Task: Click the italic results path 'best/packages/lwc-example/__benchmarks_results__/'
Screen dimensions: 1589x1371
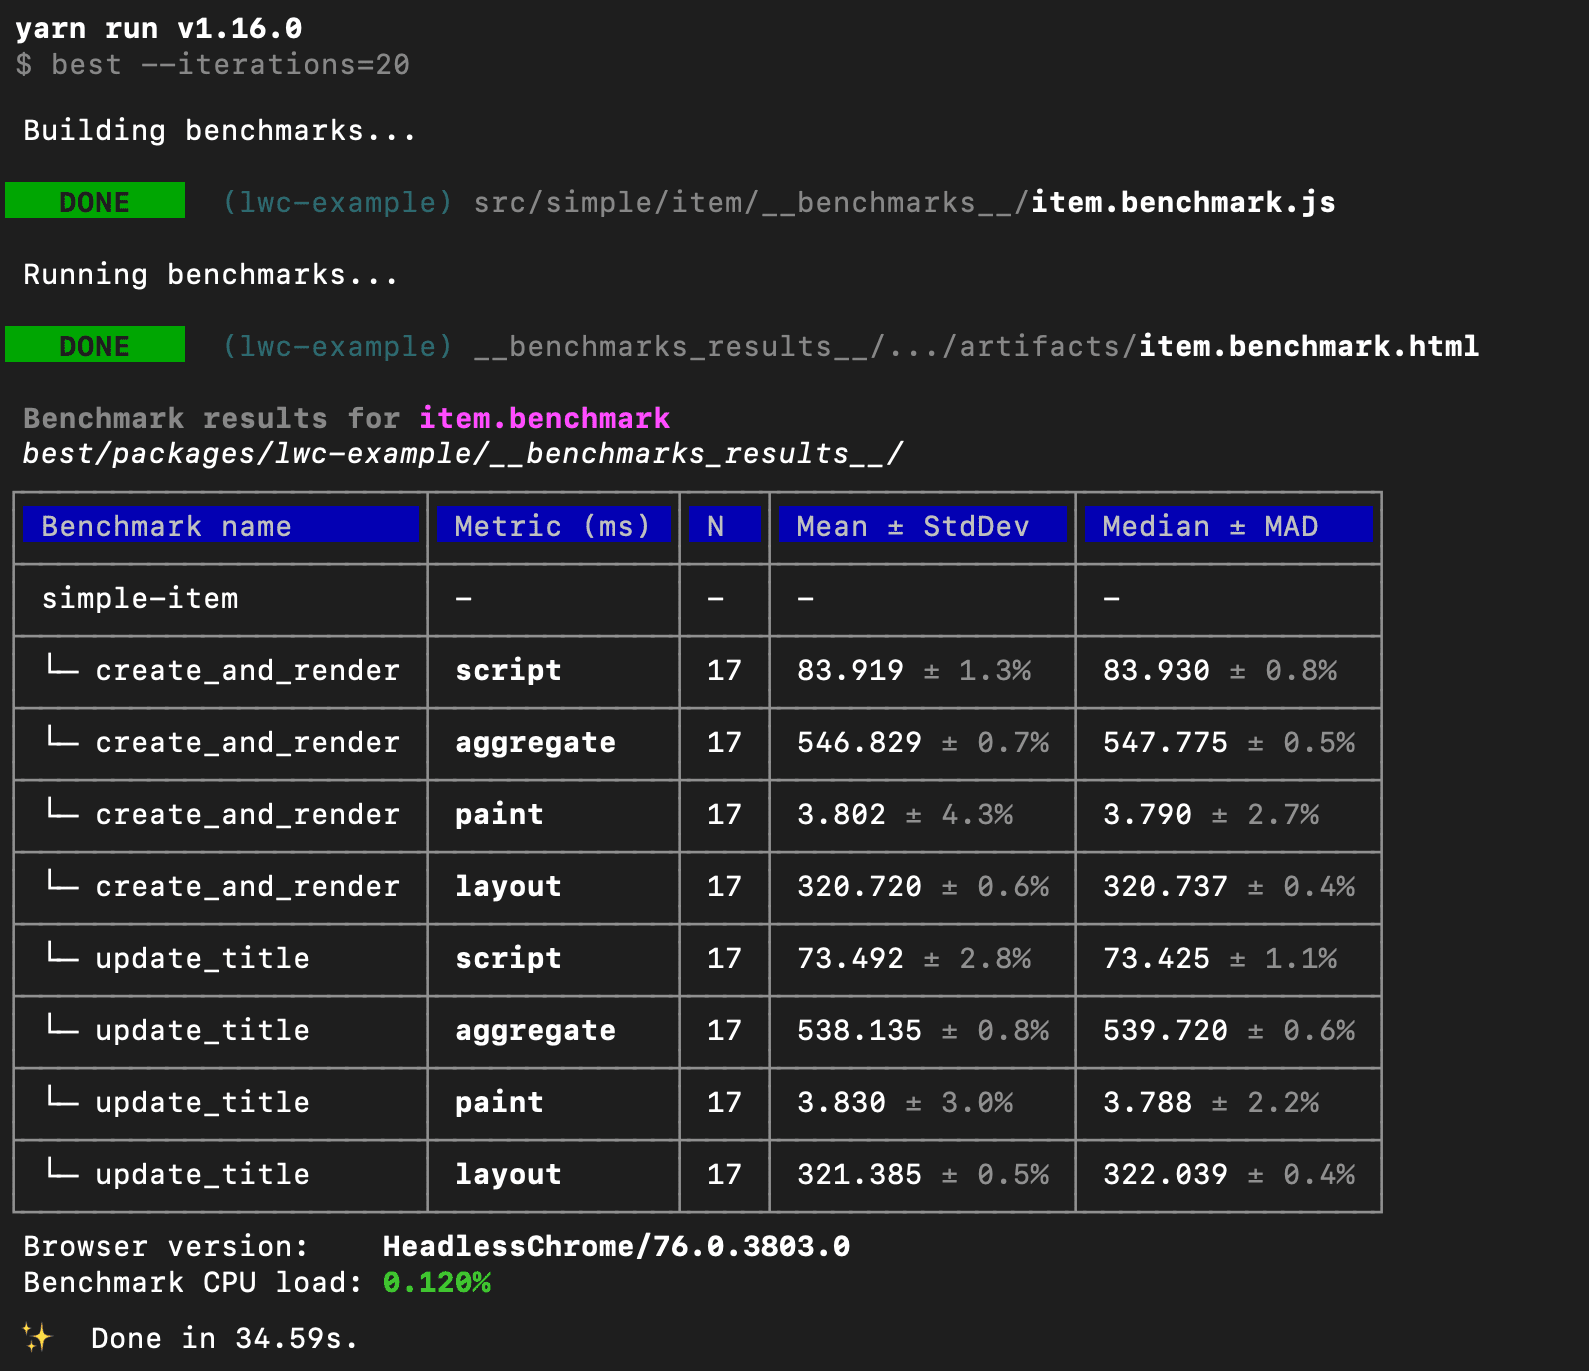Action: coord(463,454)
